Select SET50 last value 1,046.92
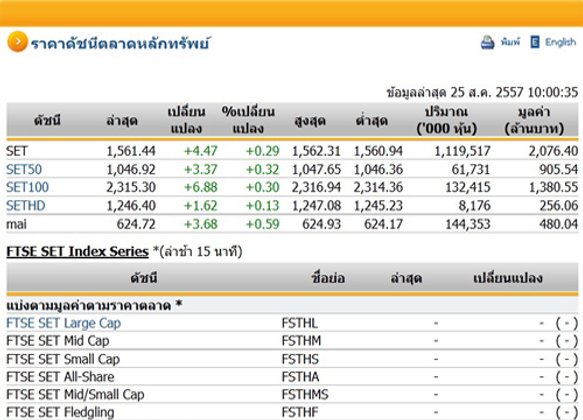 (x=131, y=169)
